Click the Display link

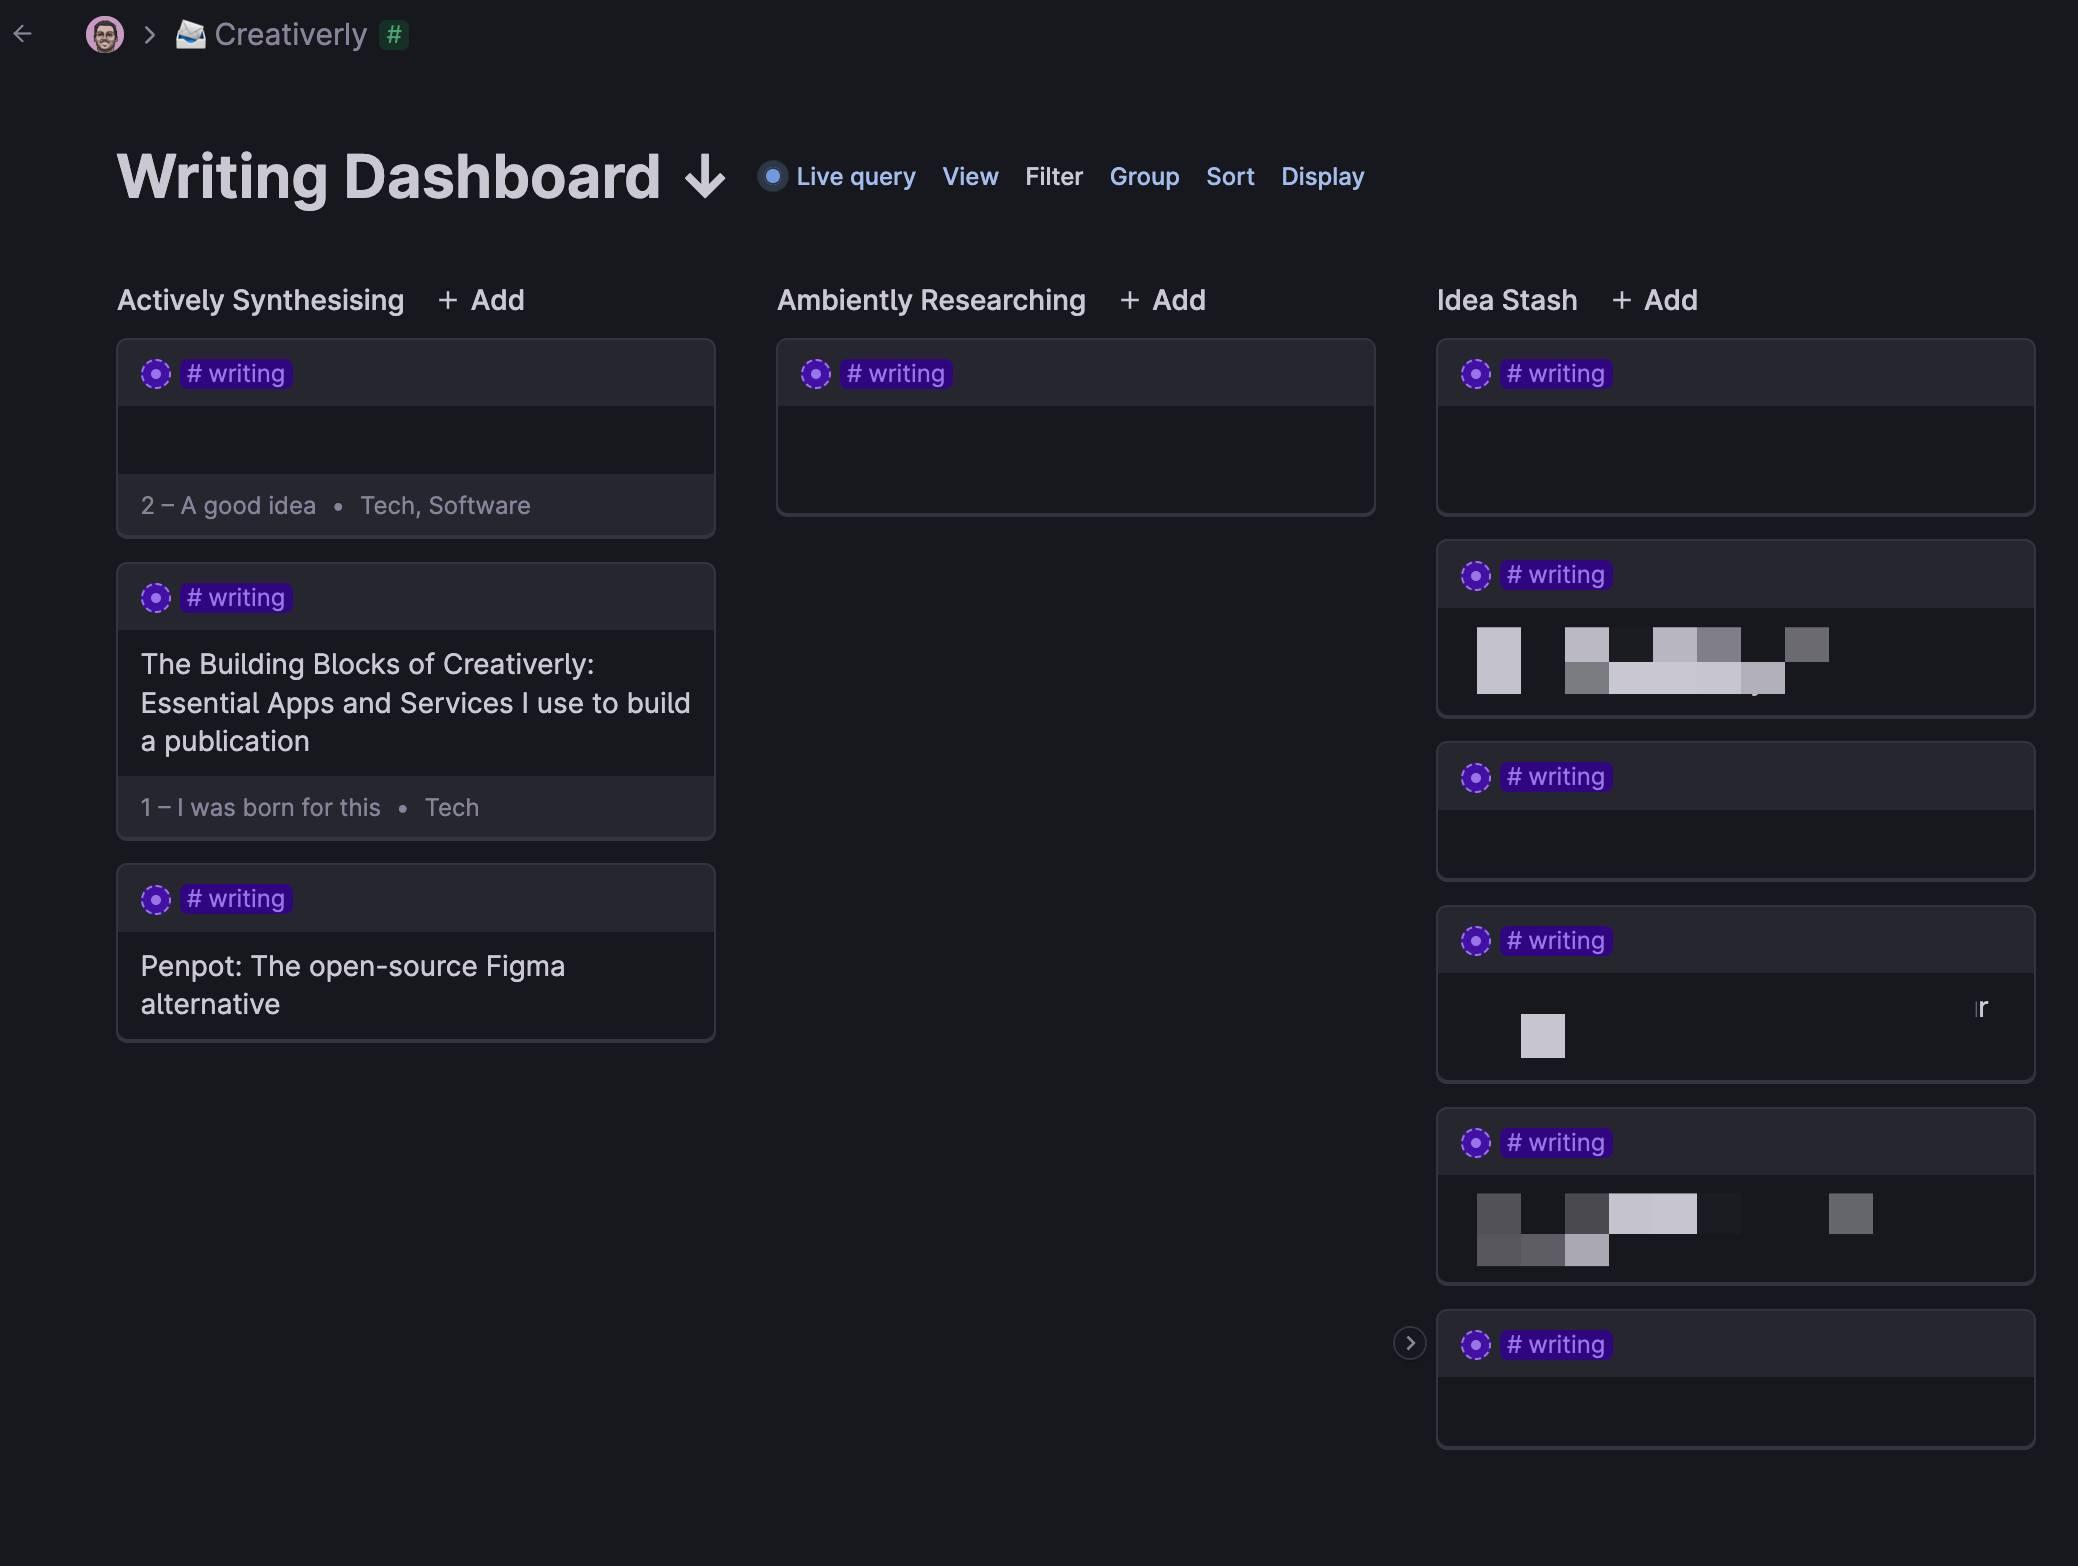tap(1322, 177)
